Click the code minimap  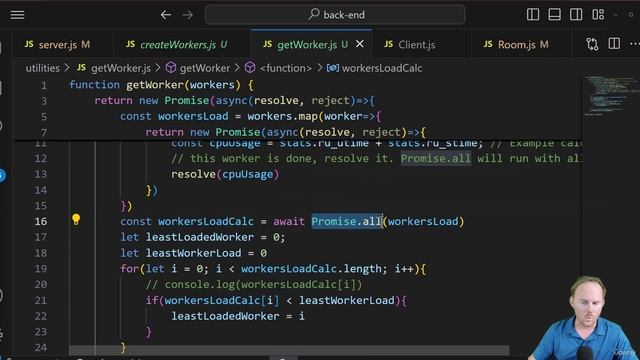[x=611, y=96]
